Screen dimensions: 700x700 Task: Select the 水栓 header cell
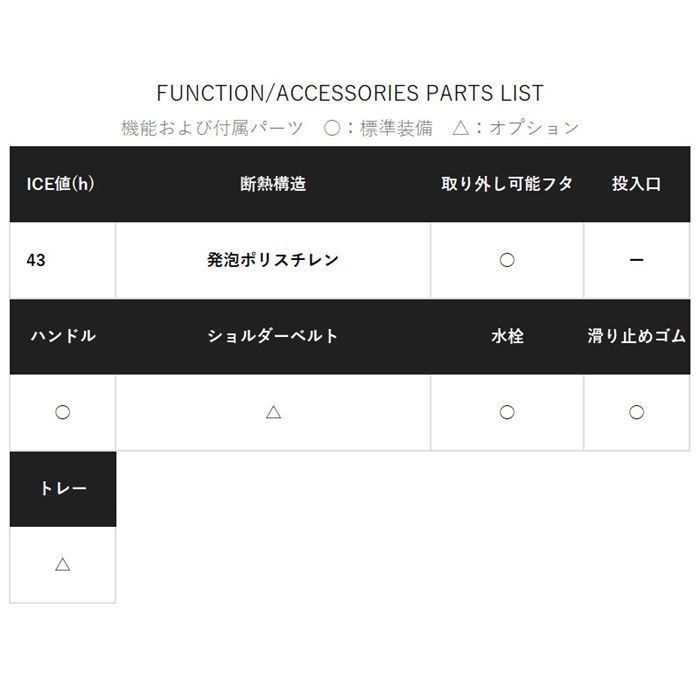point(507,336)
